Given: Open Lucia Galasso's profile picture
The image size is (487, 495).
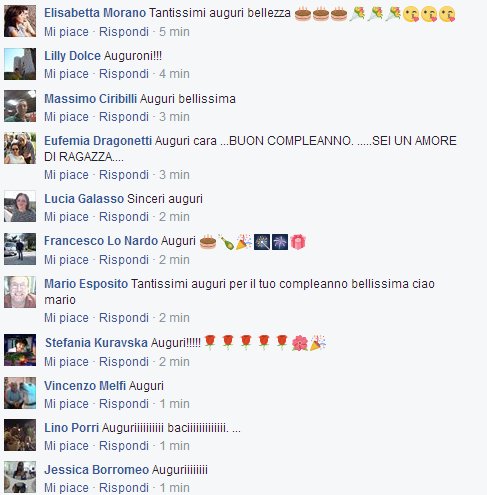Looking at the screenshot, I should [20, 206].
